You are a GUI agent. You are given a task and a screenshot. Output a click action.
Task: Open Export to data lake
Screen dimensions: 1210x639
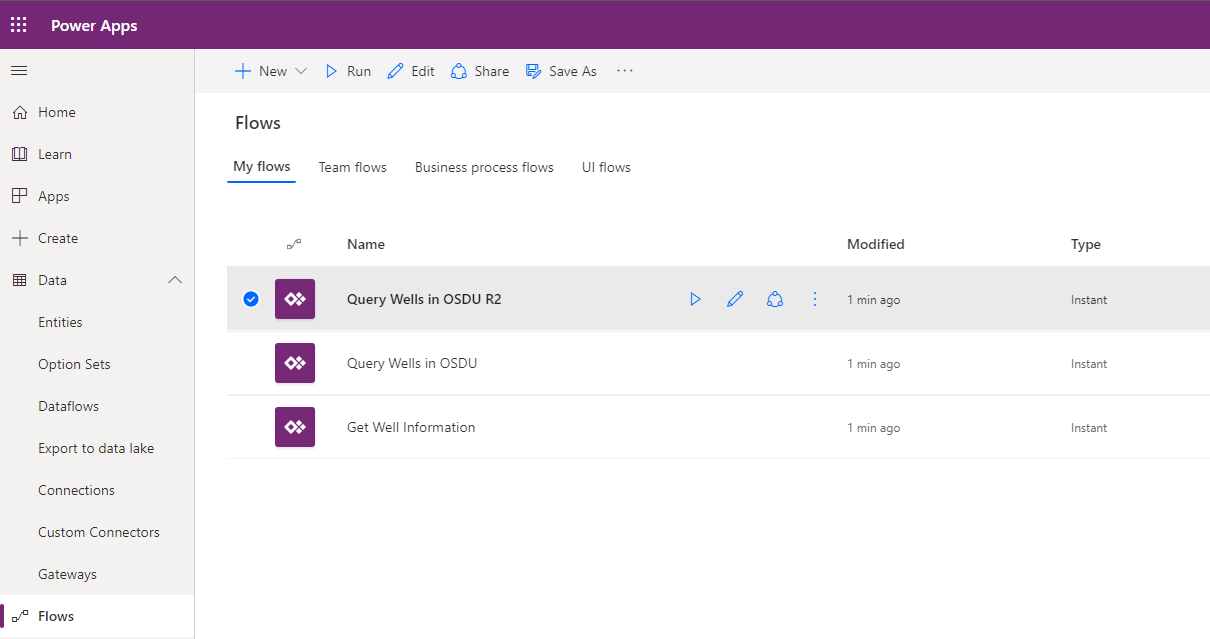96,448
